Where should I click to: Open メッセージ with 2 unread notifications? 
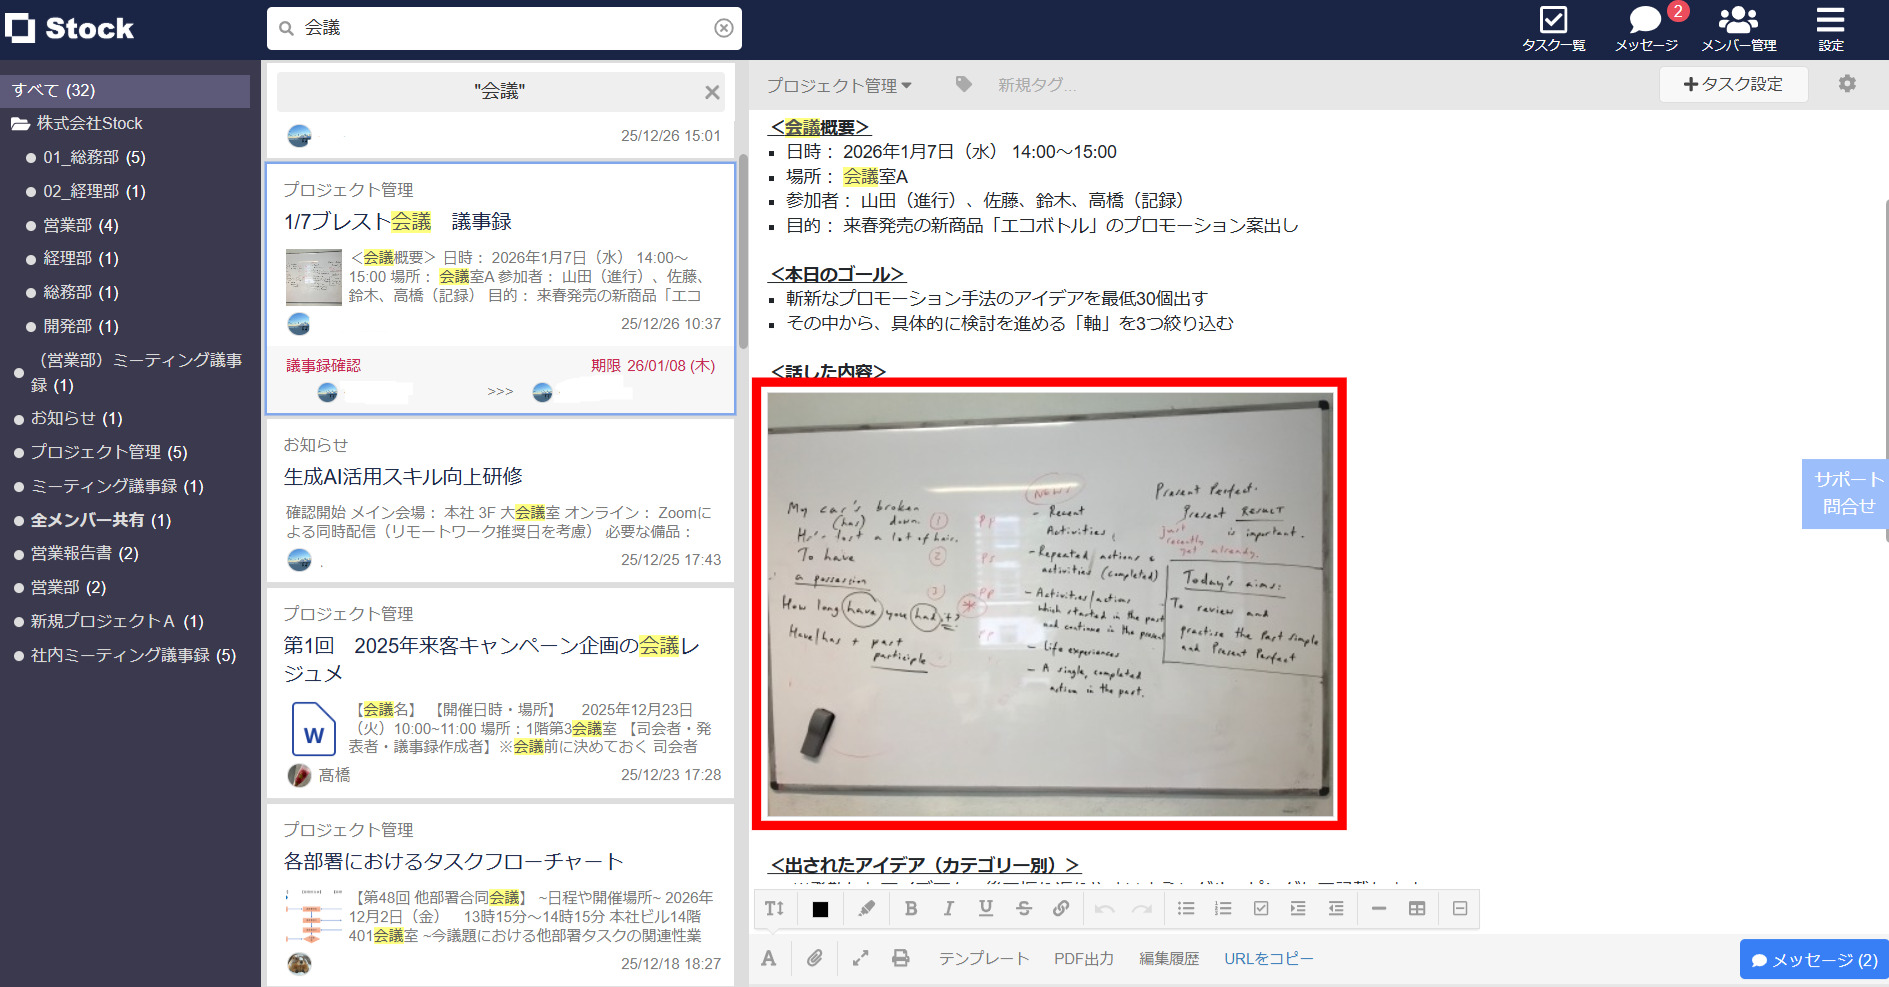1643,27
